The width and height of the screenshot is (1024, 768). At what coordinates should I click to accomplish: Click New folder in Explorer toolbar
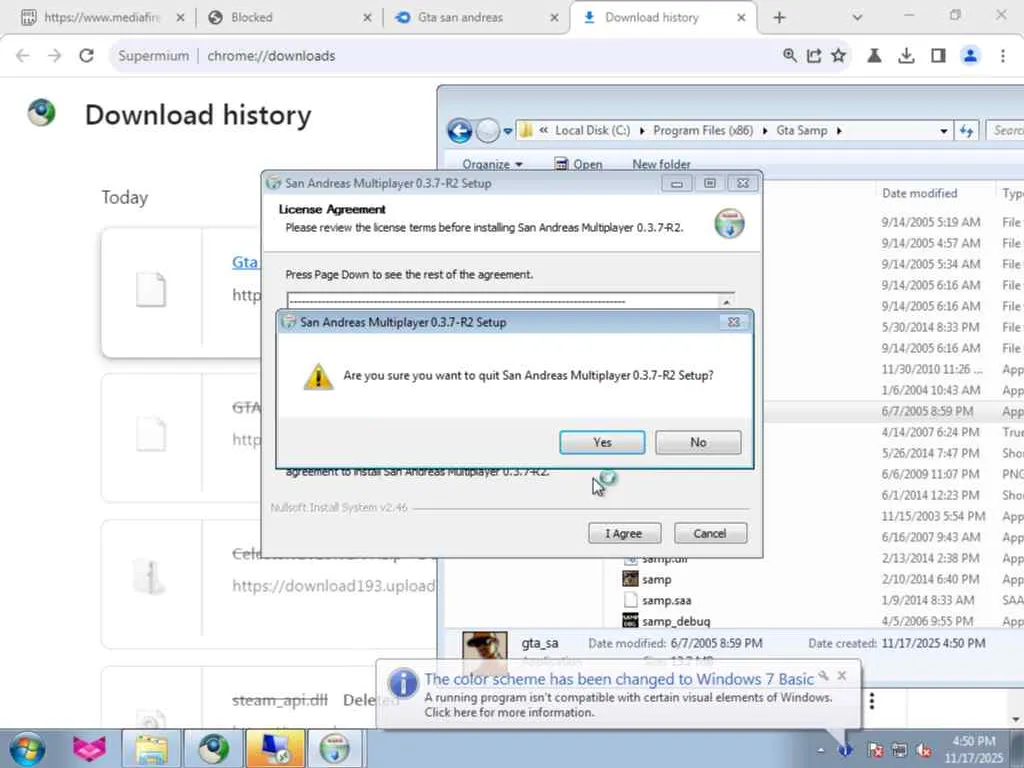[661, 165]
